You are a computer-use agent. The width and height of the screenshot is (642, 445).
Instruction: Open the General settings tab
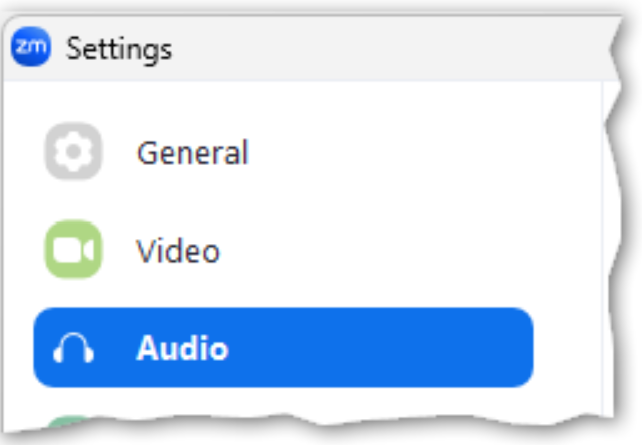pos(190,153)
